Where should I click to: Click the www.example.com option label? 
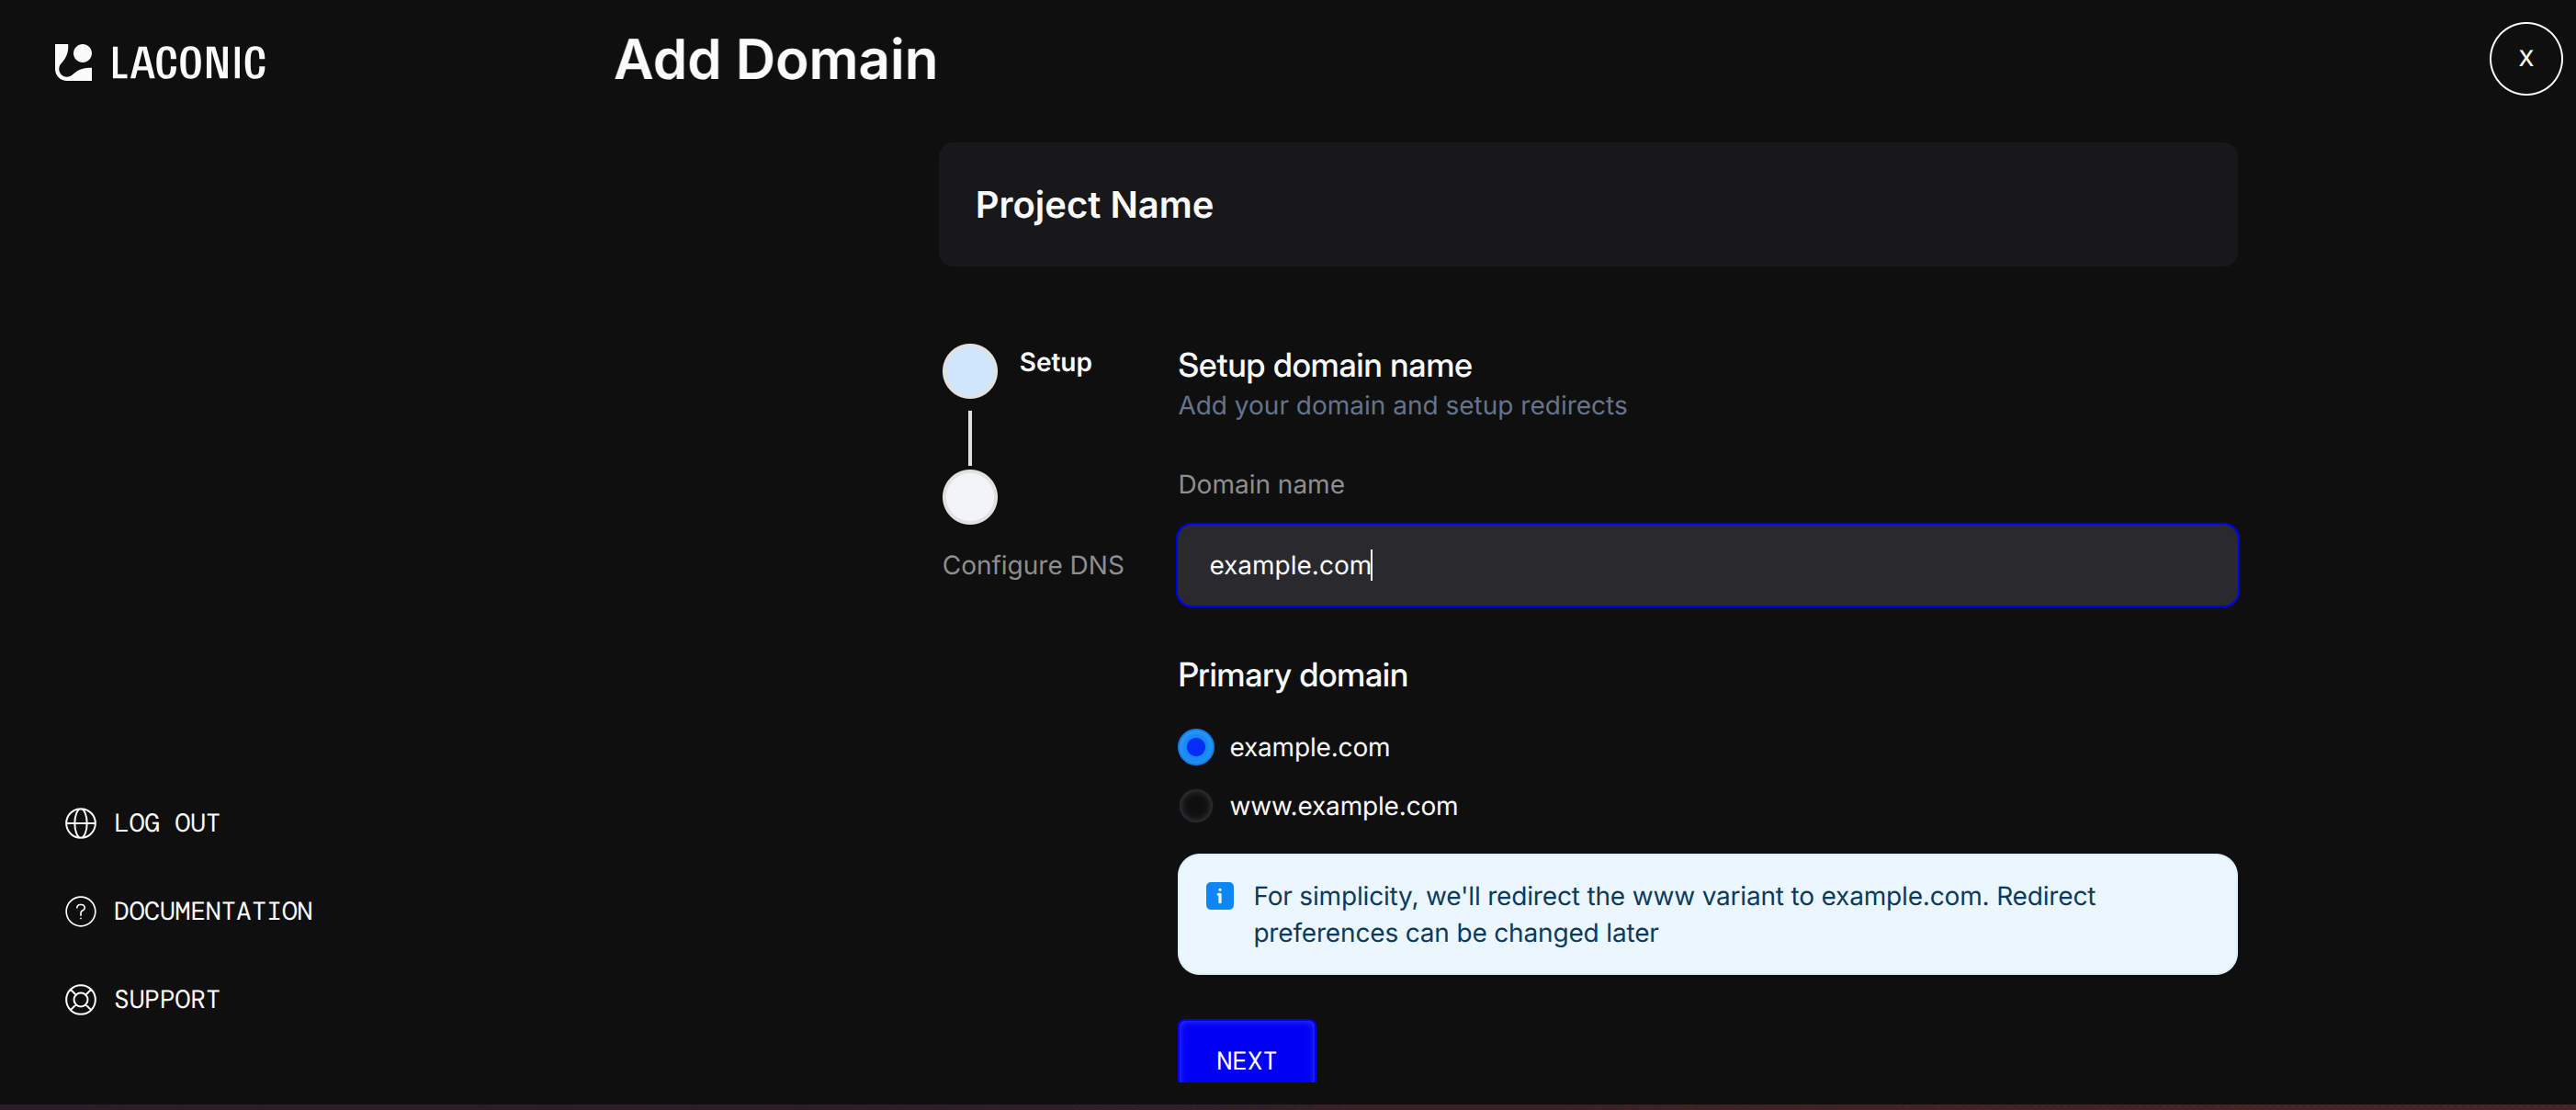(1343, 806)
